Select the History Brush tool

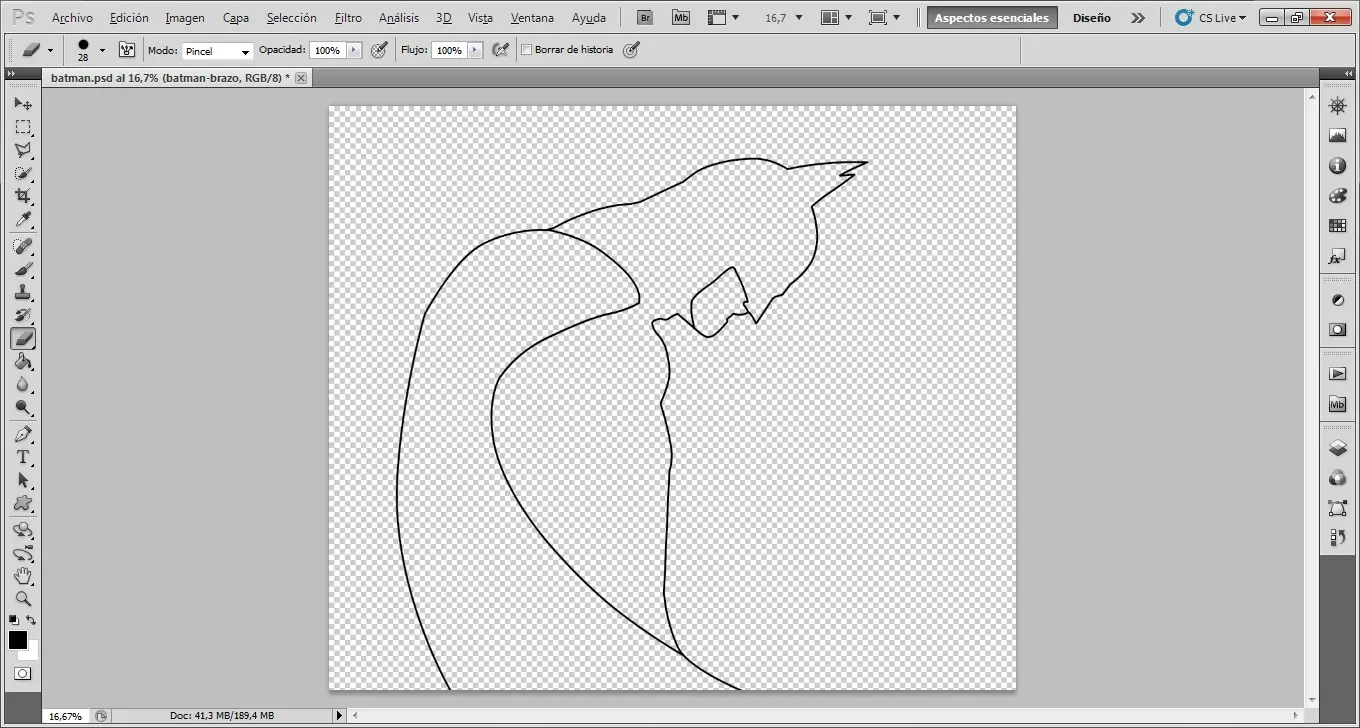(23, 315)
